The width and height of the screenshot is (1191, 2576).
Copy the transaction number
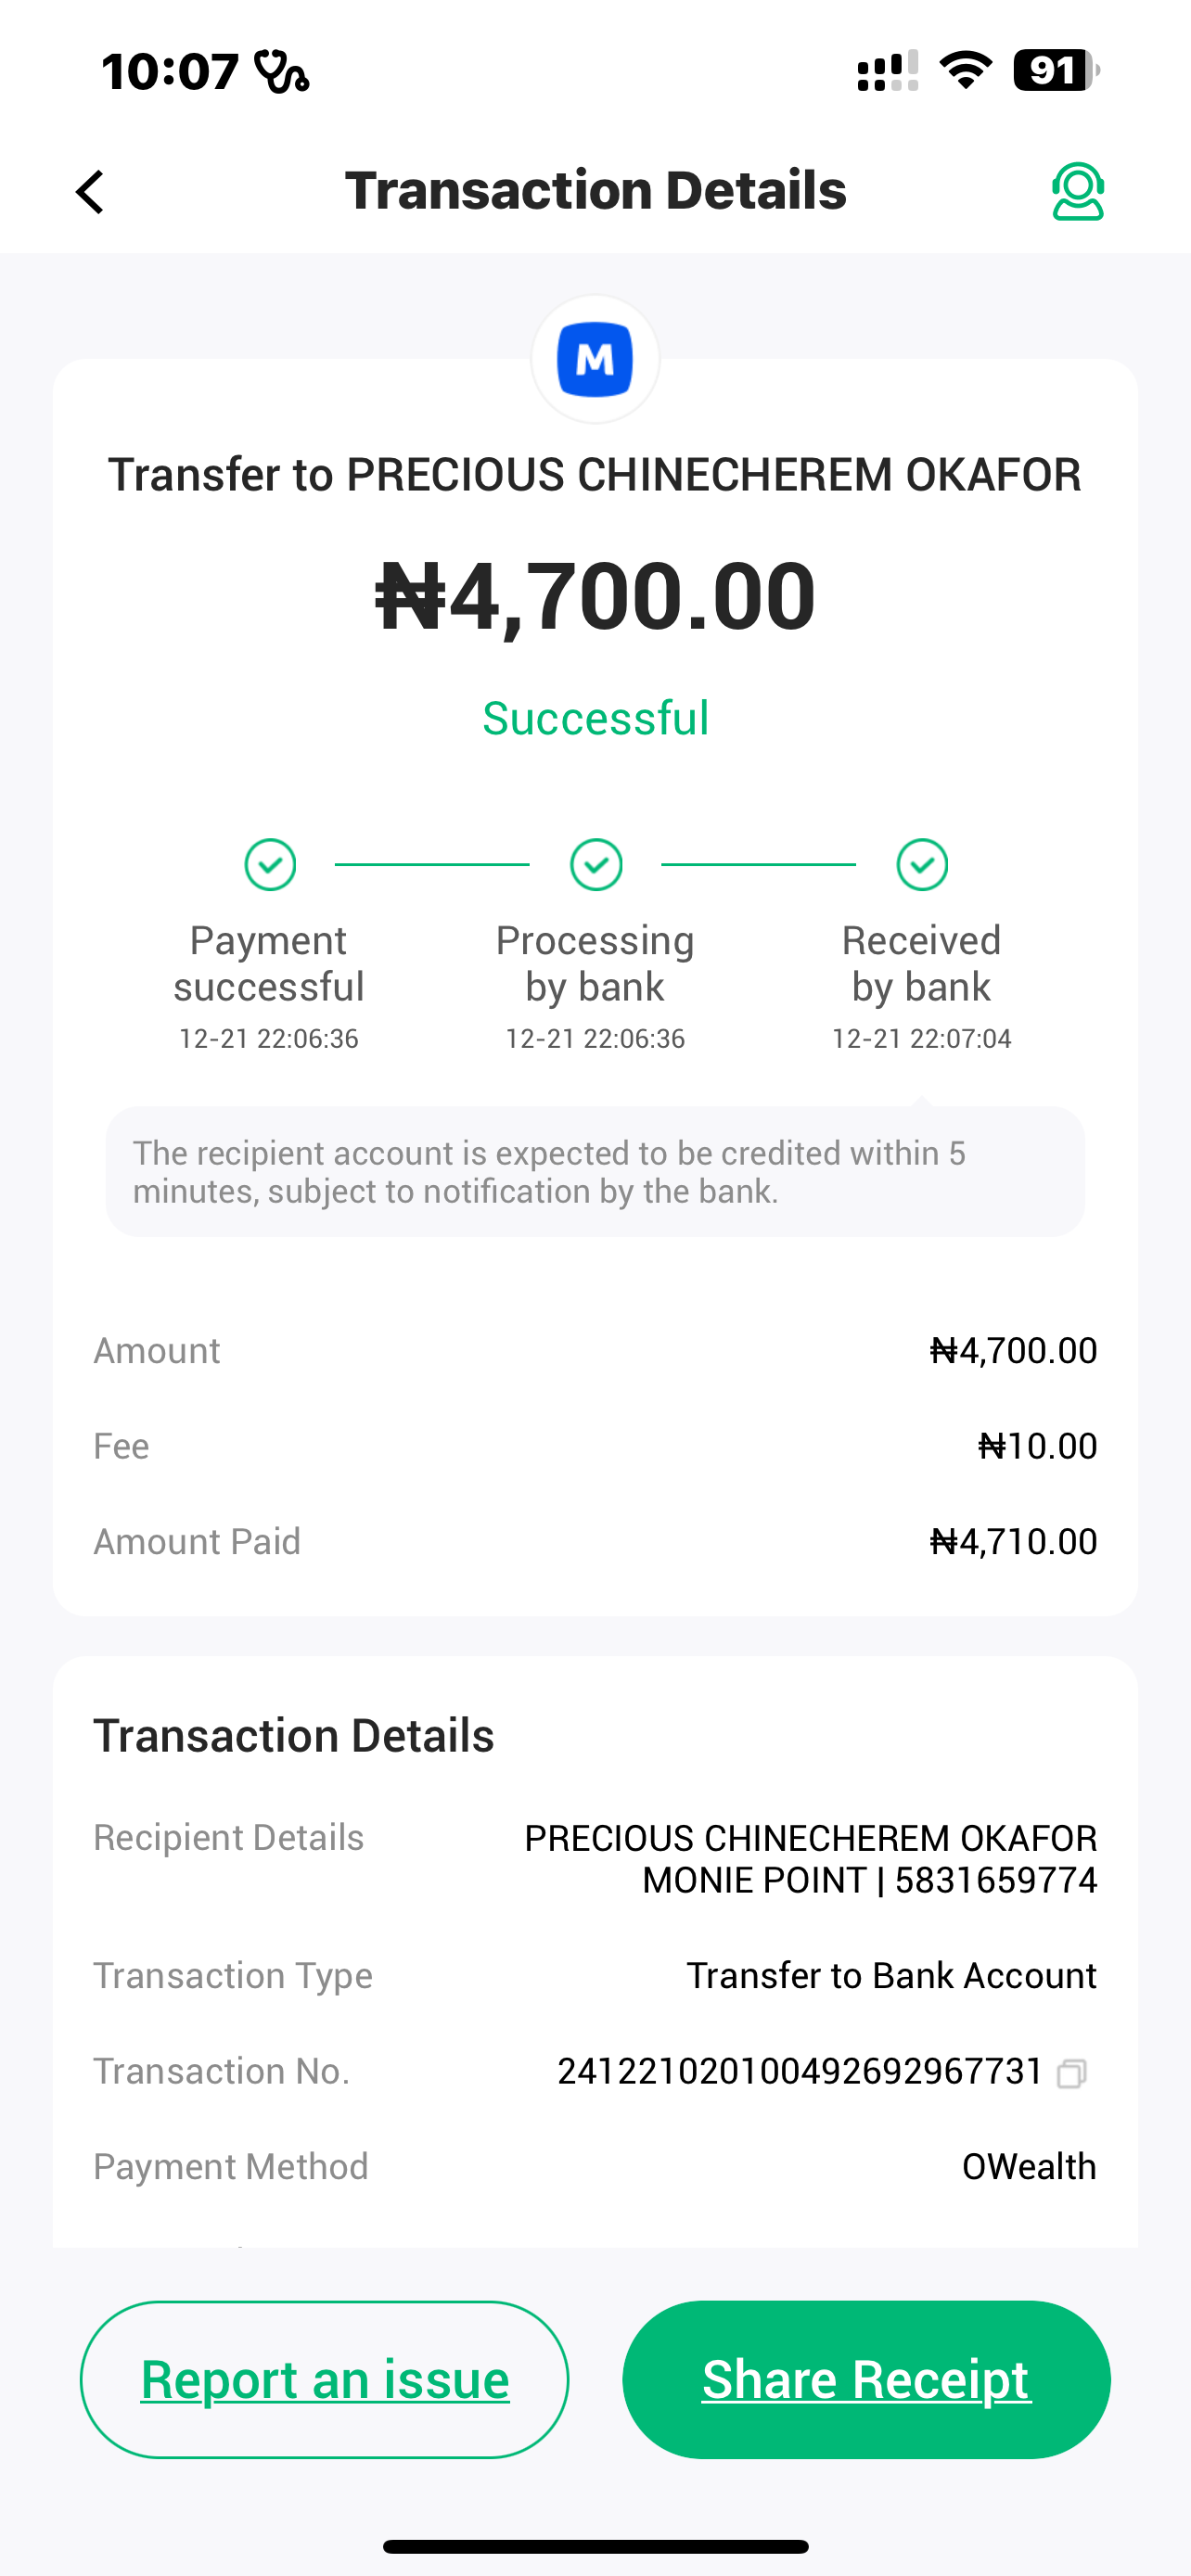pyautogui.click(x=1071, y=2073)
